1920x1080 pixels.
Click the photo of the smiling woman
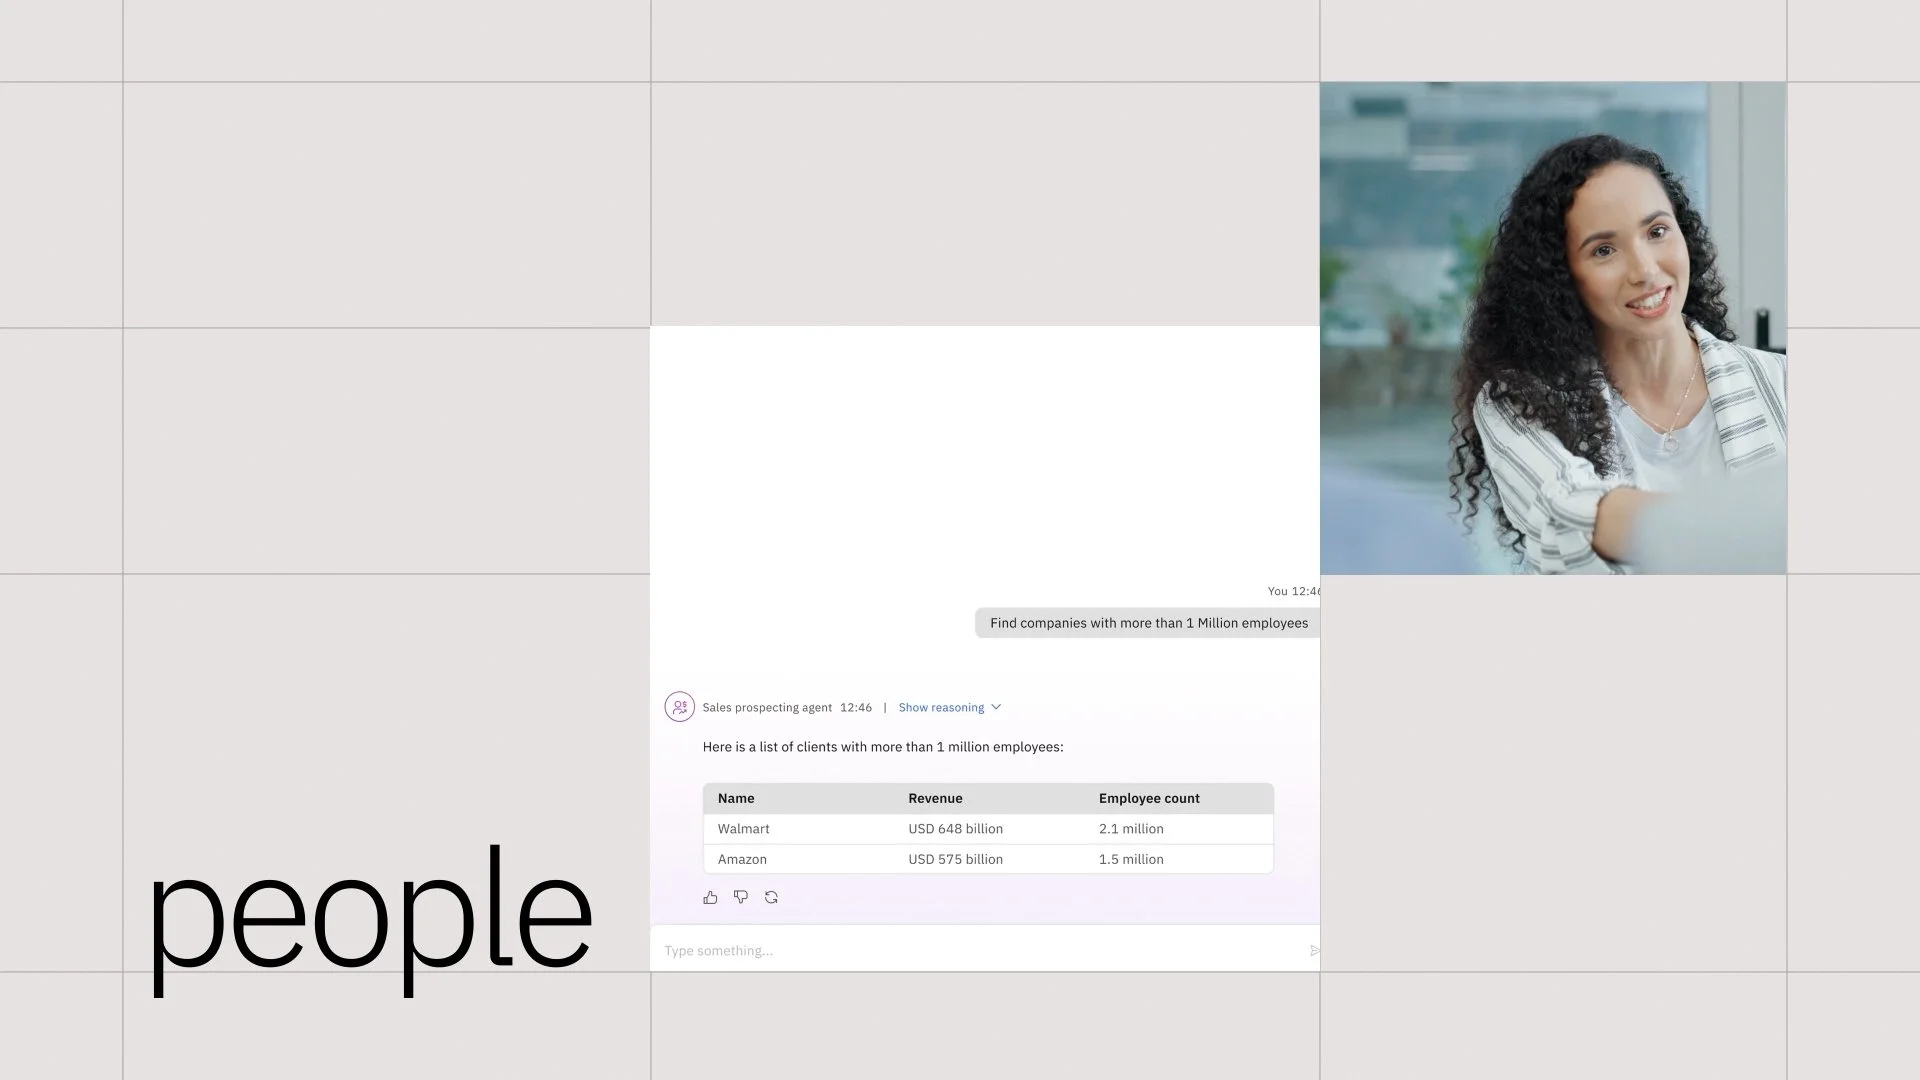click(1552, 328)
